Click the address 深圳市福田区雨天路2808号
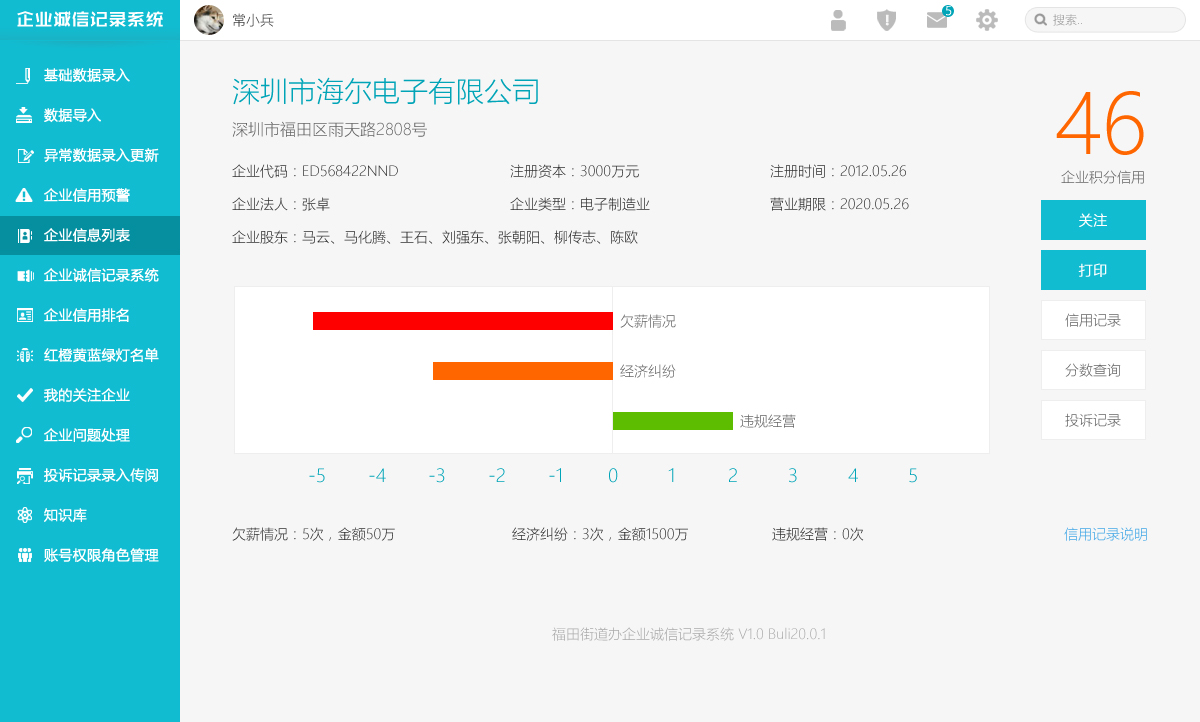 330,130
